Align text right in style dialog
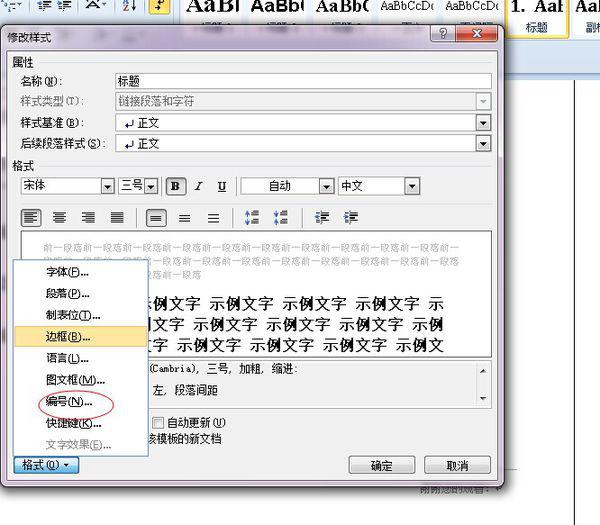Viewport: 600px width, 525px height. (x=88, y=218)
